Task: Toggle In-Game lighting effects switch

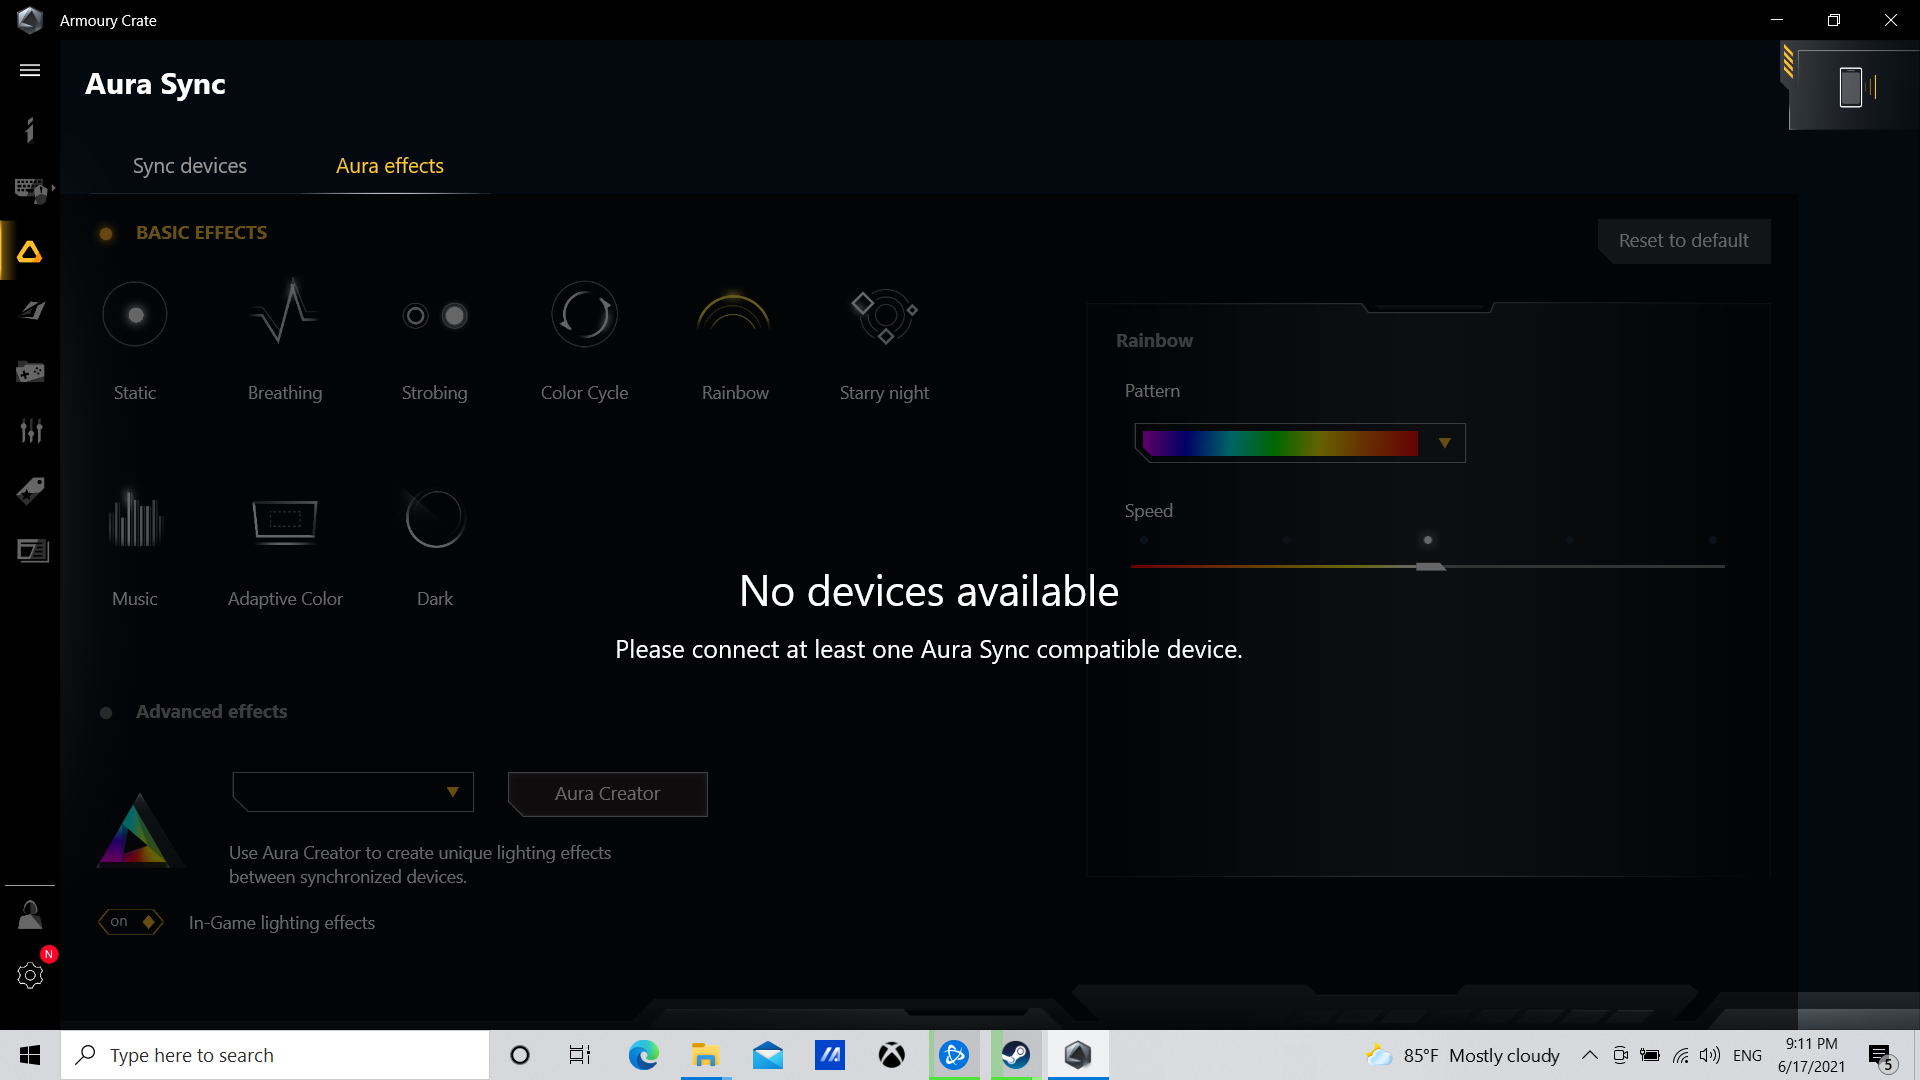Action: [131, 921]
